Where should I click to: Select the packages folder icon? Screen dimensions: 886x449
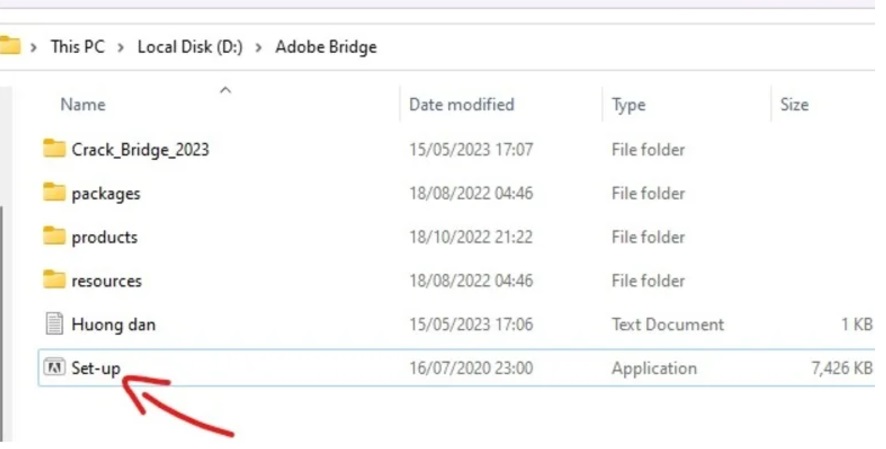point(54,193)
